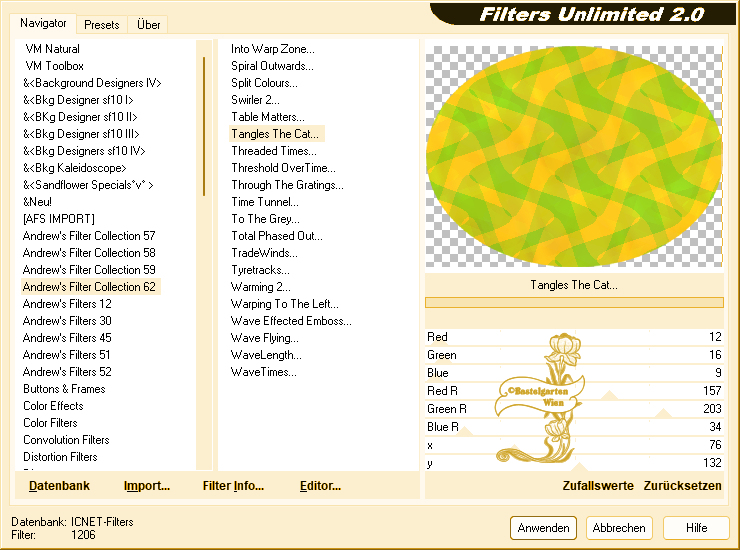Choose Warming 2... filter
Viewport: 740px width, 550px height.
[261, 287]
